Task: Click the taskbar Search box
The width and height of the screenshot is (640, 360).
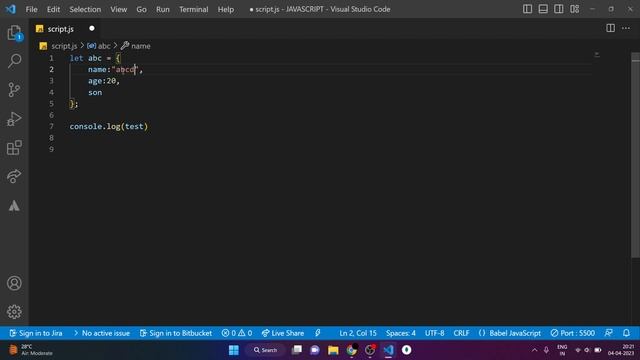Action: tap(265, 350)
